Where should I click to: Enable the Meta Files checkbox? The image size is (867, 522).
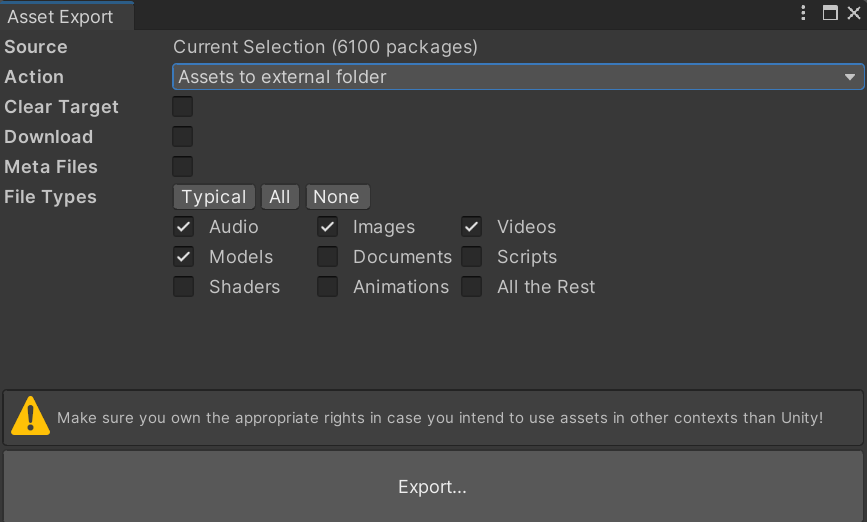click(182, 166)
